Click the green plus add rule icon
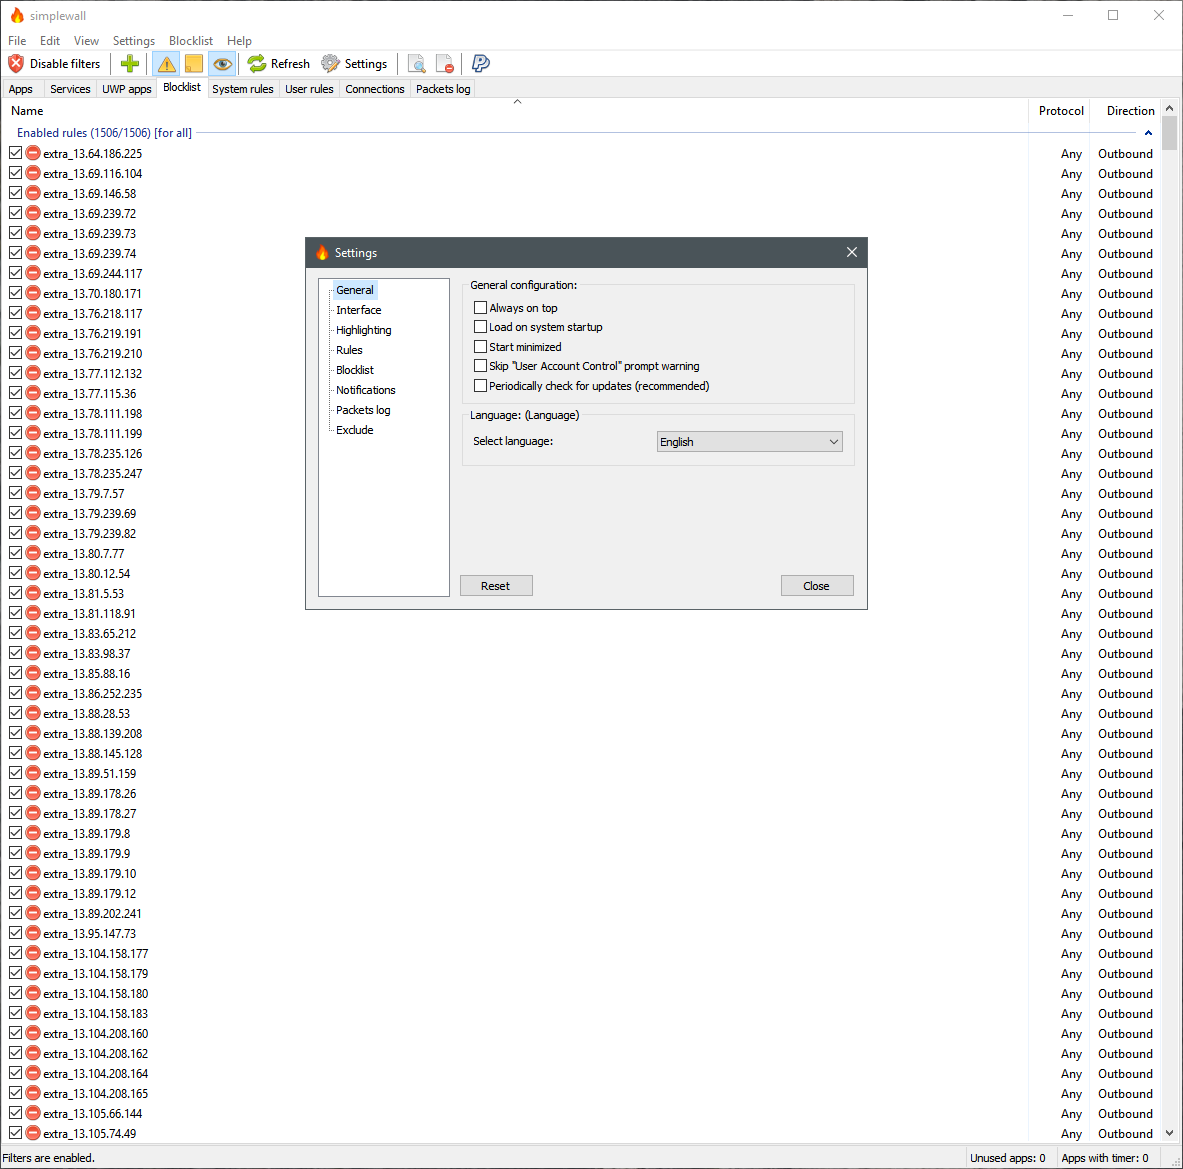1183x1169 pixels. [129, 63]
